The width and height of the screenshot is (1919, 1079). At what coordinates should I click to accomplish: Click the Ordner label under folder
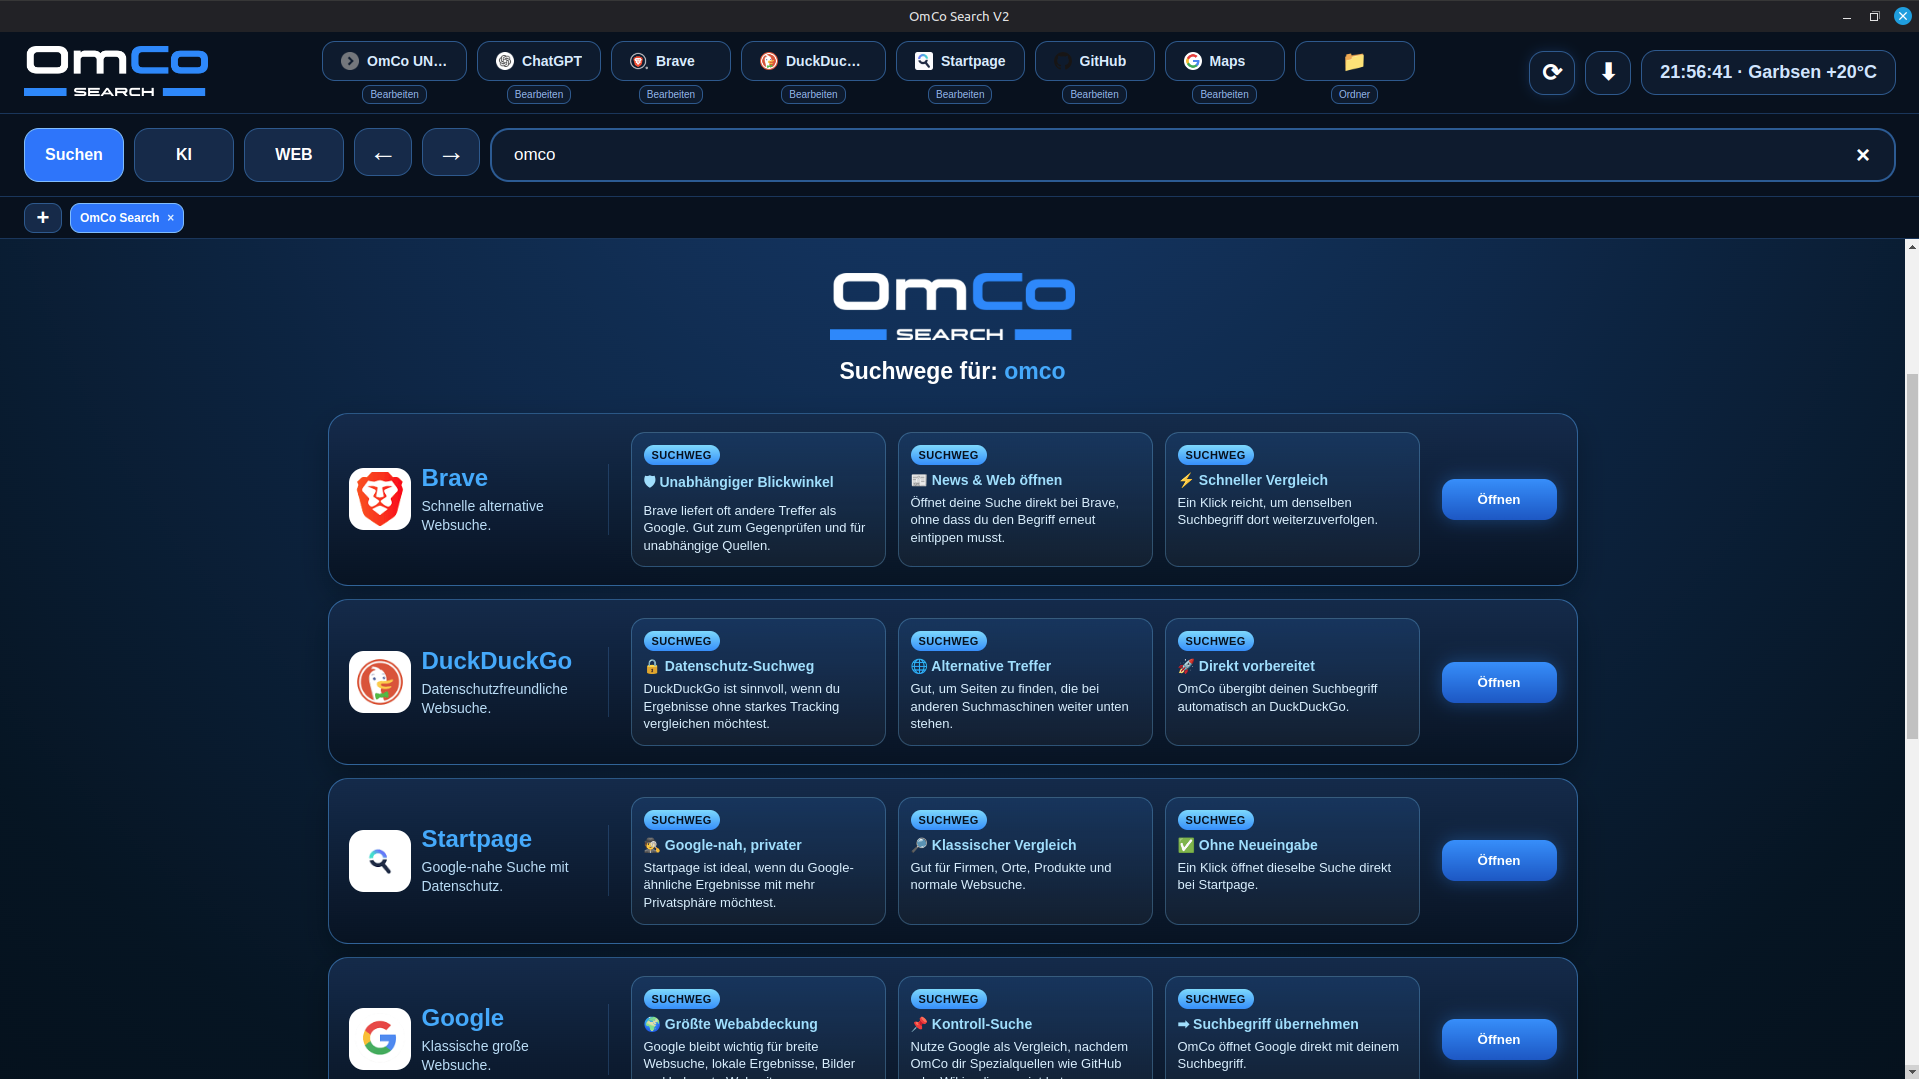(1354, 94)
